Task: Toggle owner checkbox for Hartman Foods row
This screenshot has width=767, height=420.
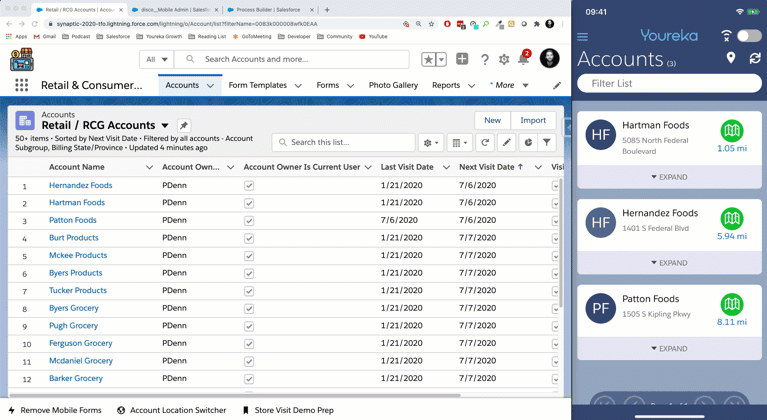Action: (249, 203)
